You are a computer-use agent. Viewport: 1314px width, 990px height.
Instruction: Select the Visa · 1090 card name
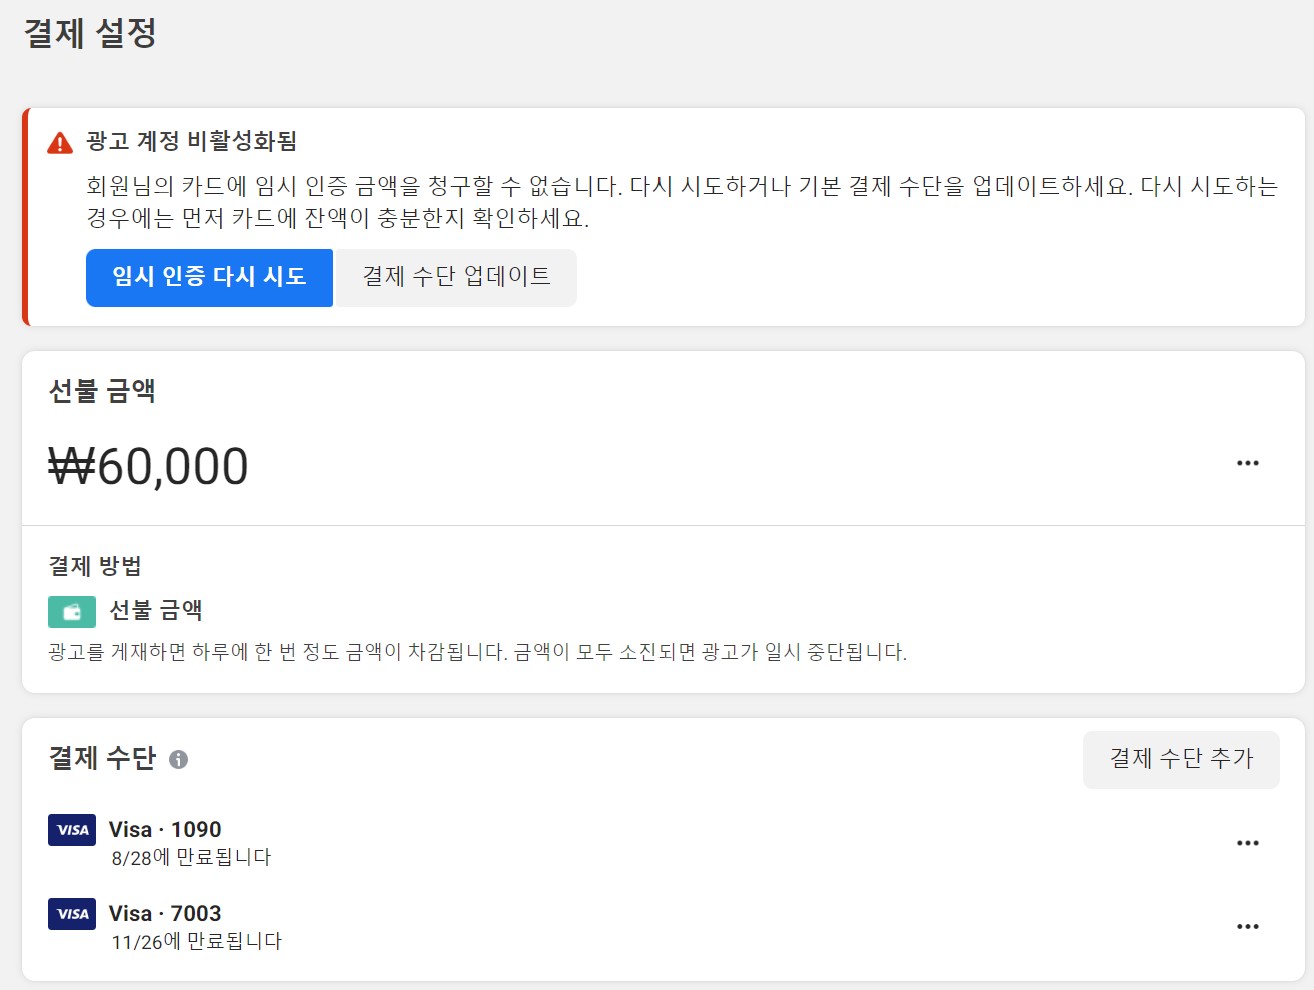[165, 830]
